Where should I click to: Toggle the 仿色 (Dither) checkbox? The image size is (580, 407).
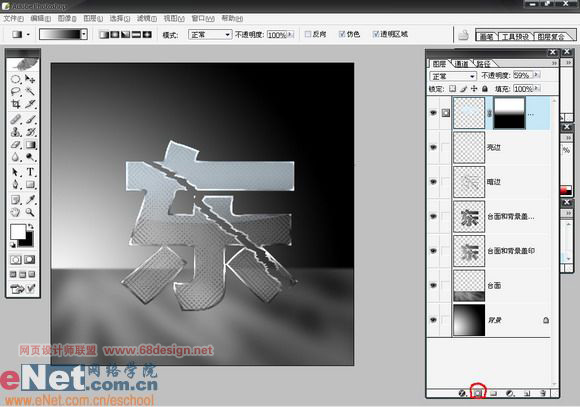click(x=342, y=34)
